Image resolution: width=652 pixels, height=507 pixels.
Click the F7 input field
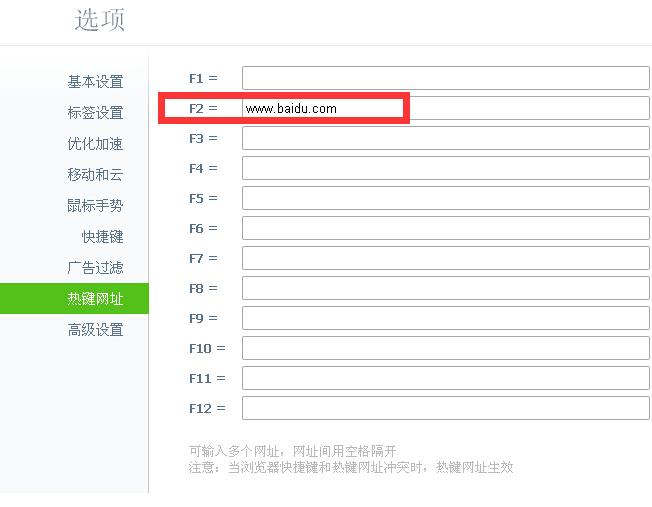tap(445, 258)
